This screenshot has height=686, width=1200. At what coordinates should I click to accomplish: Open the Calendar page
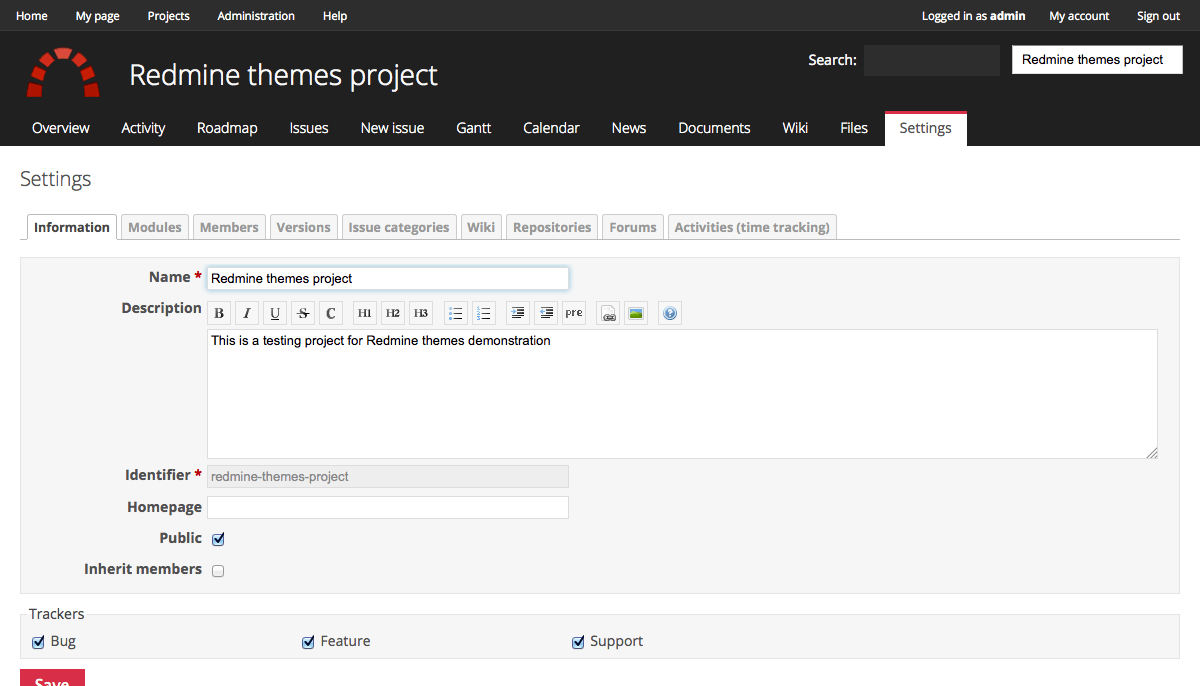click(x=551, y=128)
